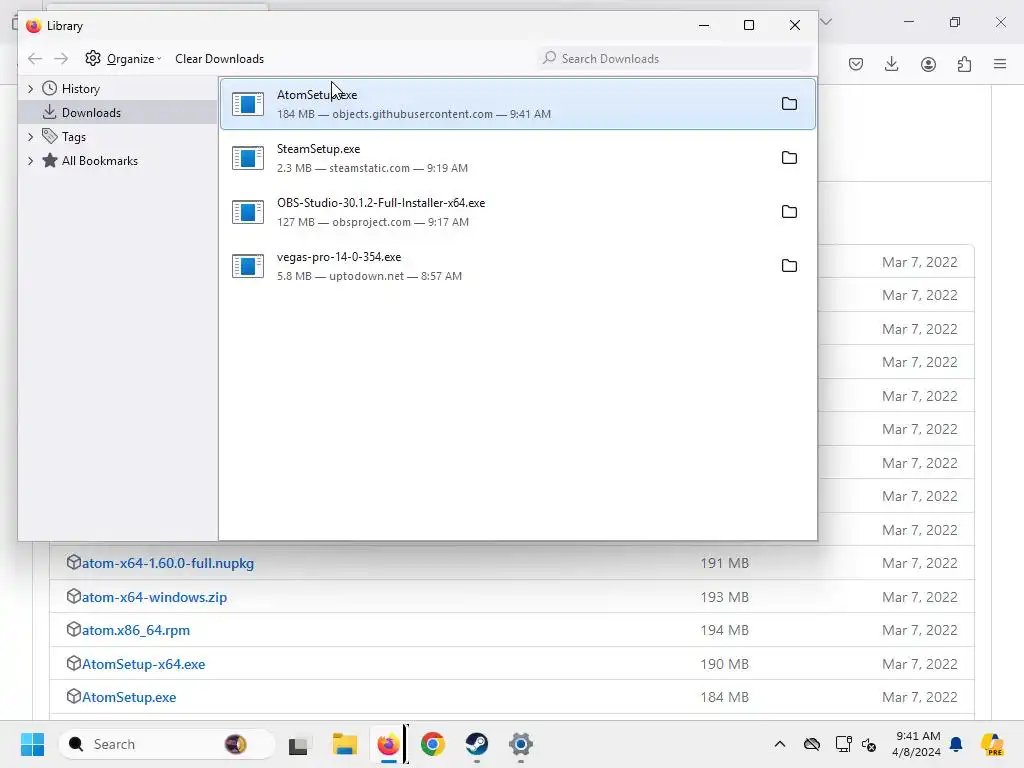This screenshot has height=768, width=1024.
Task: Open Firefox downloads toolbar button
Action: coord(891,64)
